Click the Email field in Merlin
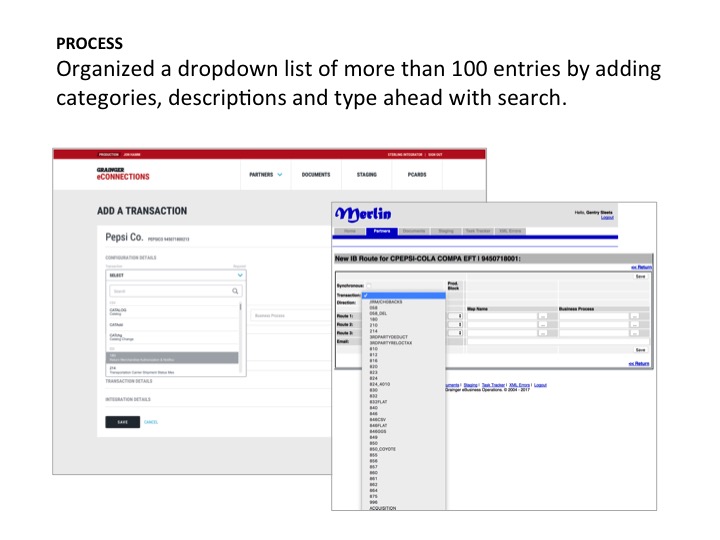720x540 pixels. [x=557, y=342]
